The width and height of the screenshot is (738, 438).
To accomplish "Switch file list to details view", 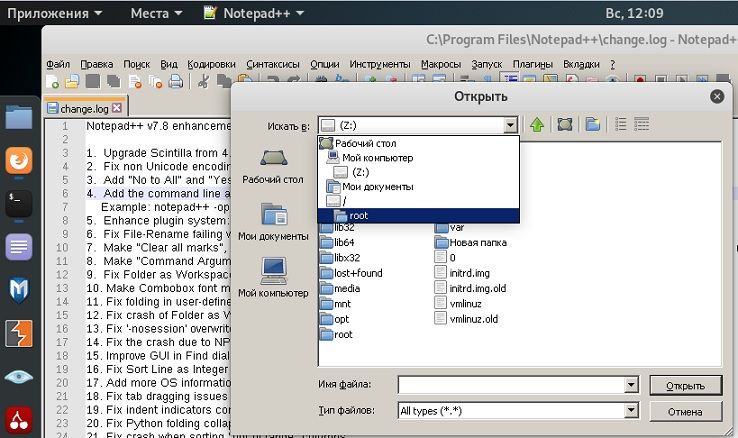I will [642, 124].
